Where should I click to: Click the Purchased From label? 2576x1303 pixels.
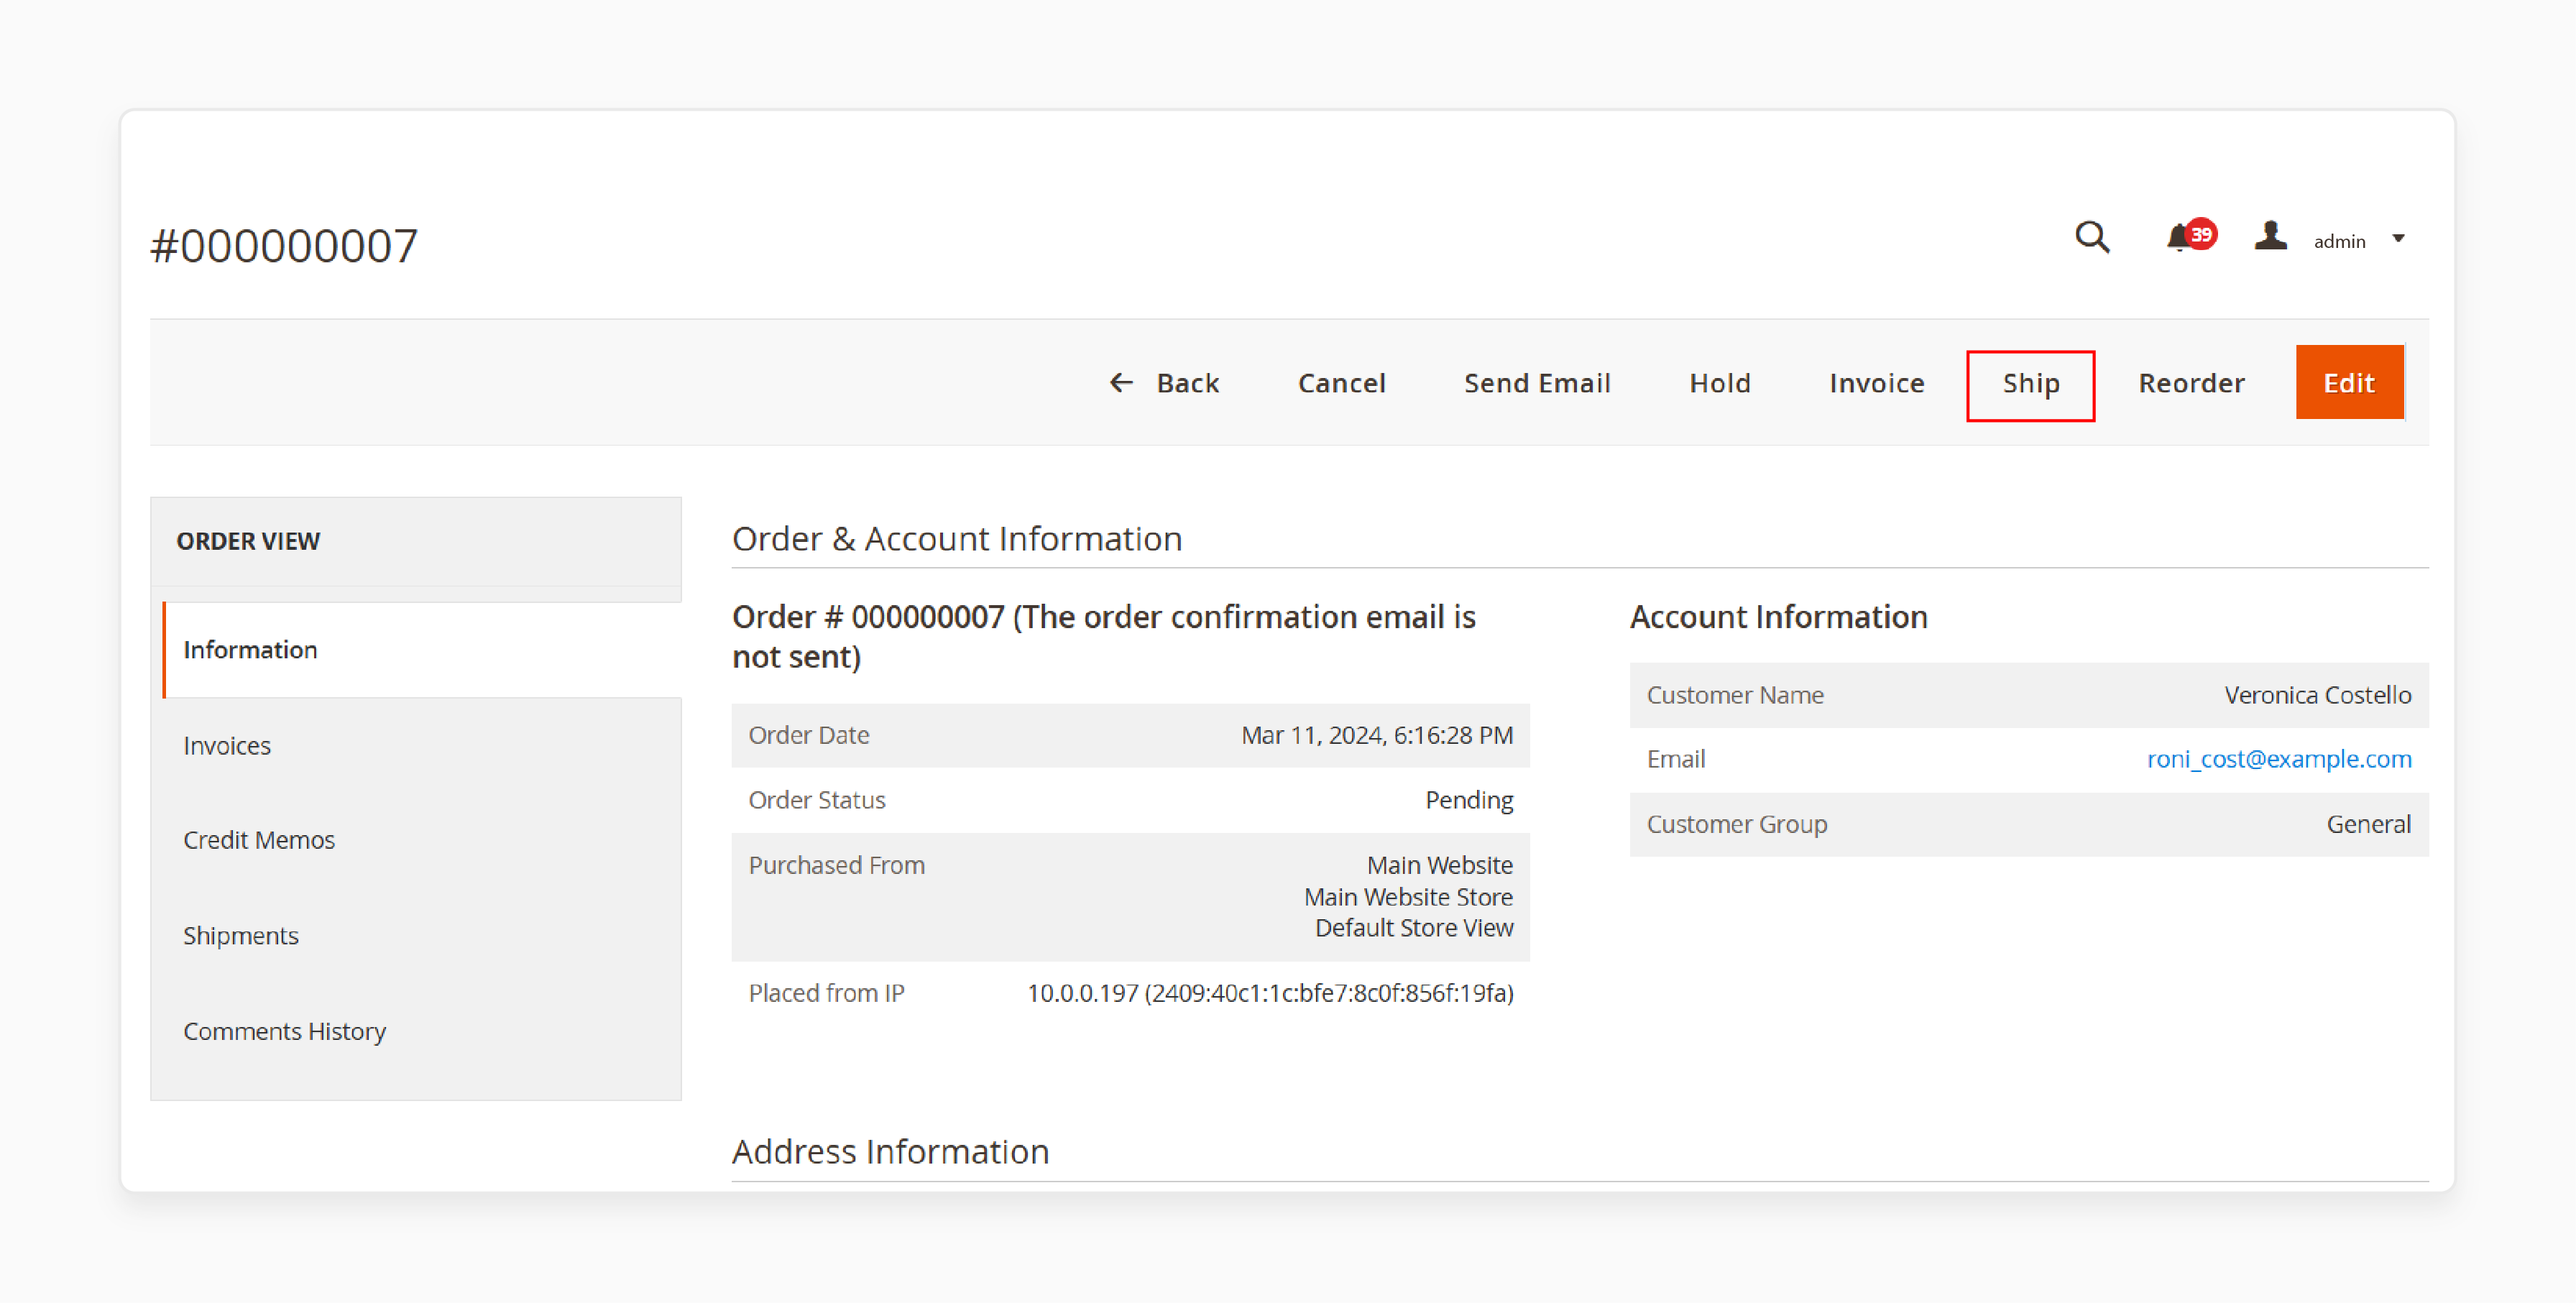pyautogui.click(x=836, y=865)
